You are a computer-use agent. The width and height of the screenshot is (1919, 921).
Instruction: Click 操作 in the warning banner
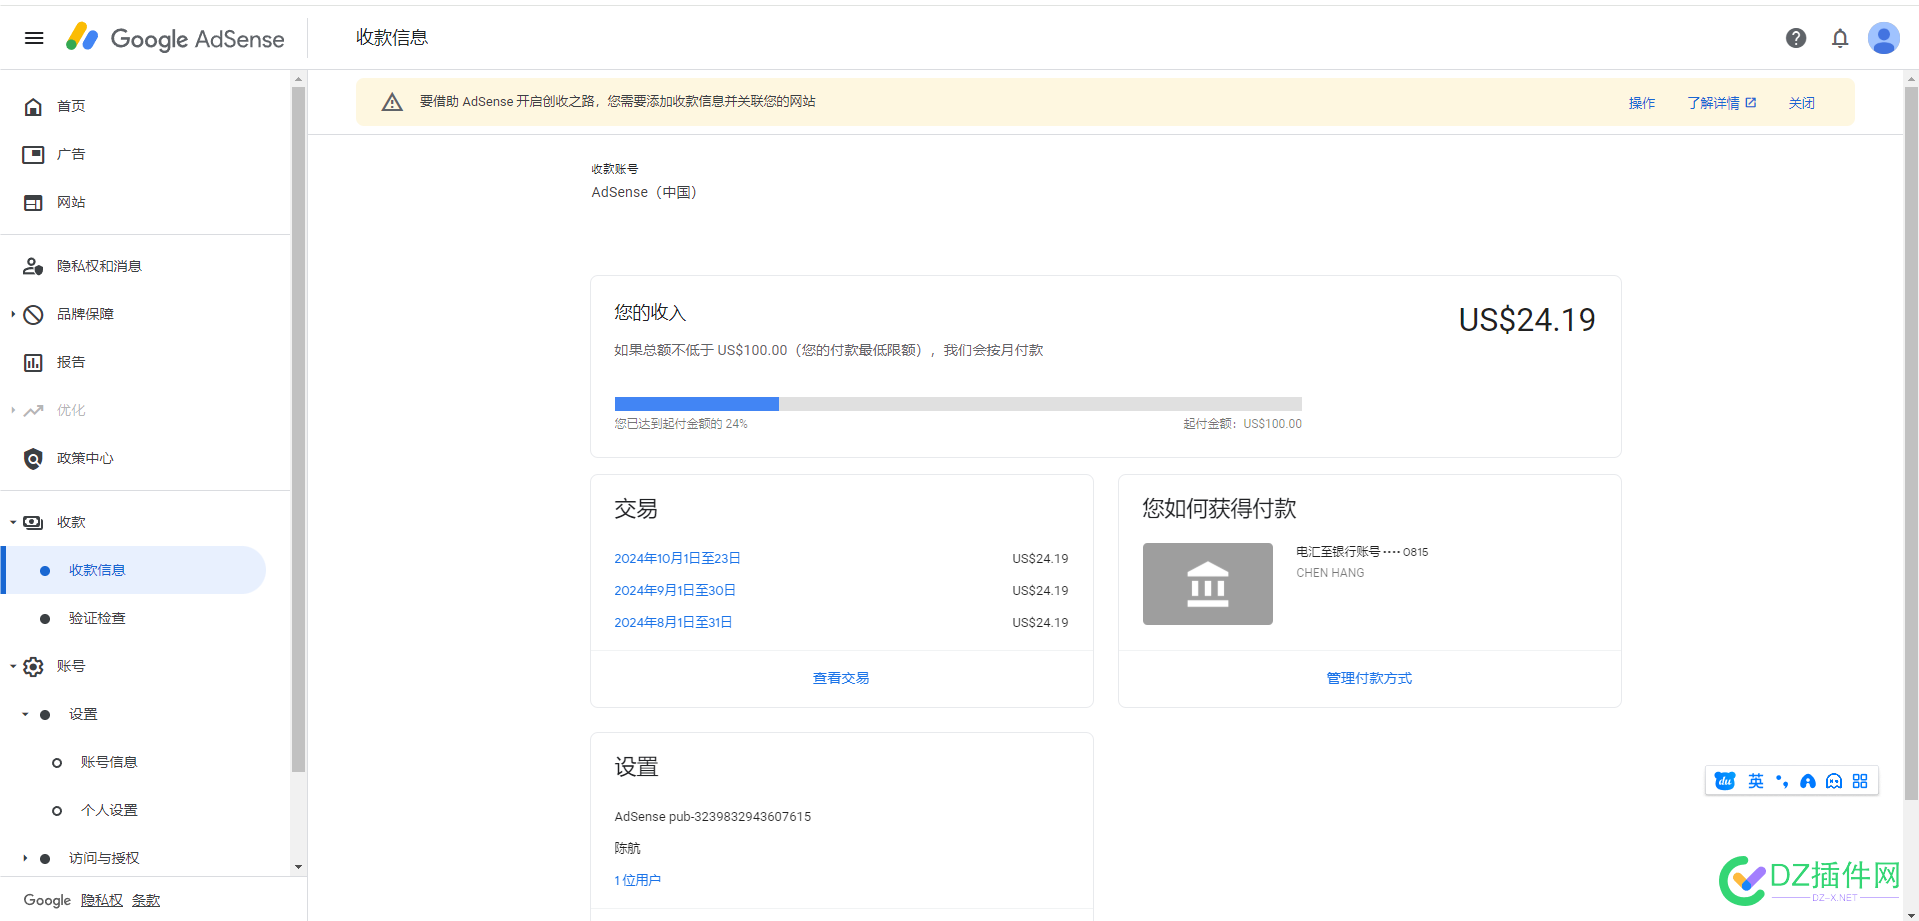pos(1642,103)
